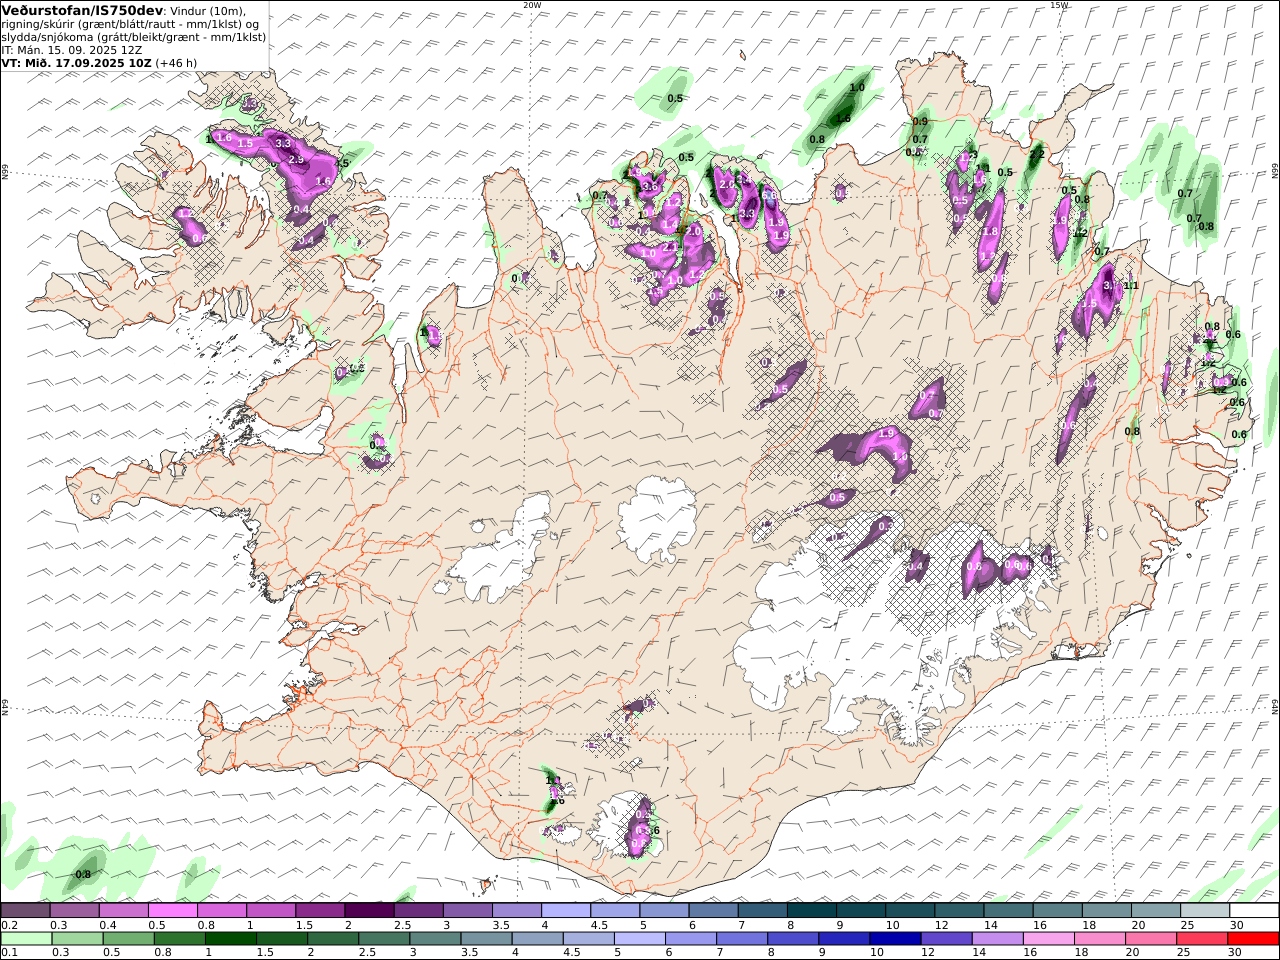1280x960 pixels.
Task: Pick snow legend swatch between 4 and 4.5
Action: [565, 910]
